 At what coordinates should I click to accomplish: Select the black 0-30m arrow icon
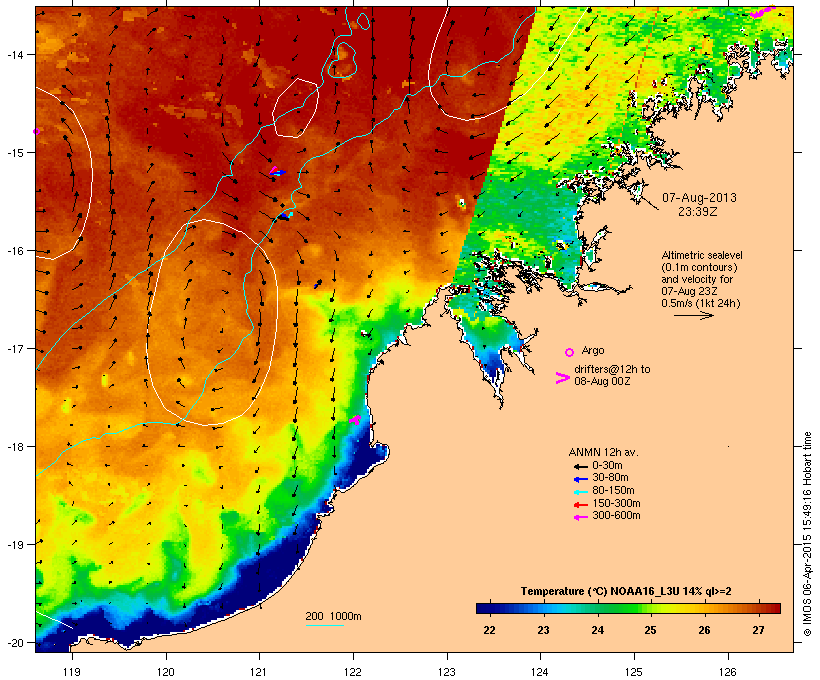point(580,466)
